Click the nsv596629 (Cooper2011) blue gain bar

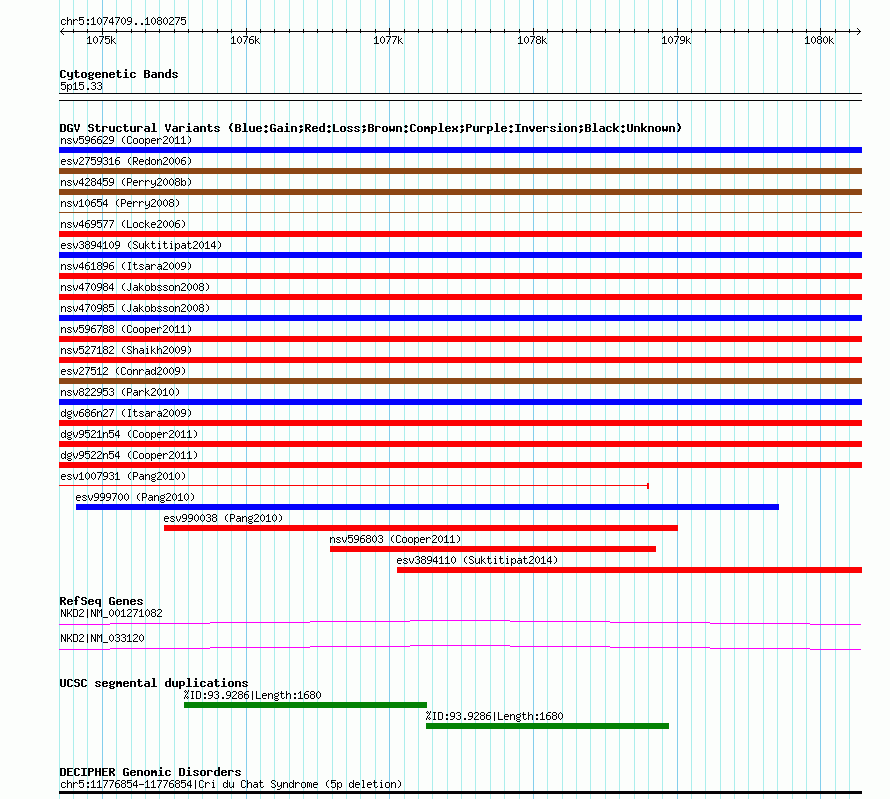(460, 150)
